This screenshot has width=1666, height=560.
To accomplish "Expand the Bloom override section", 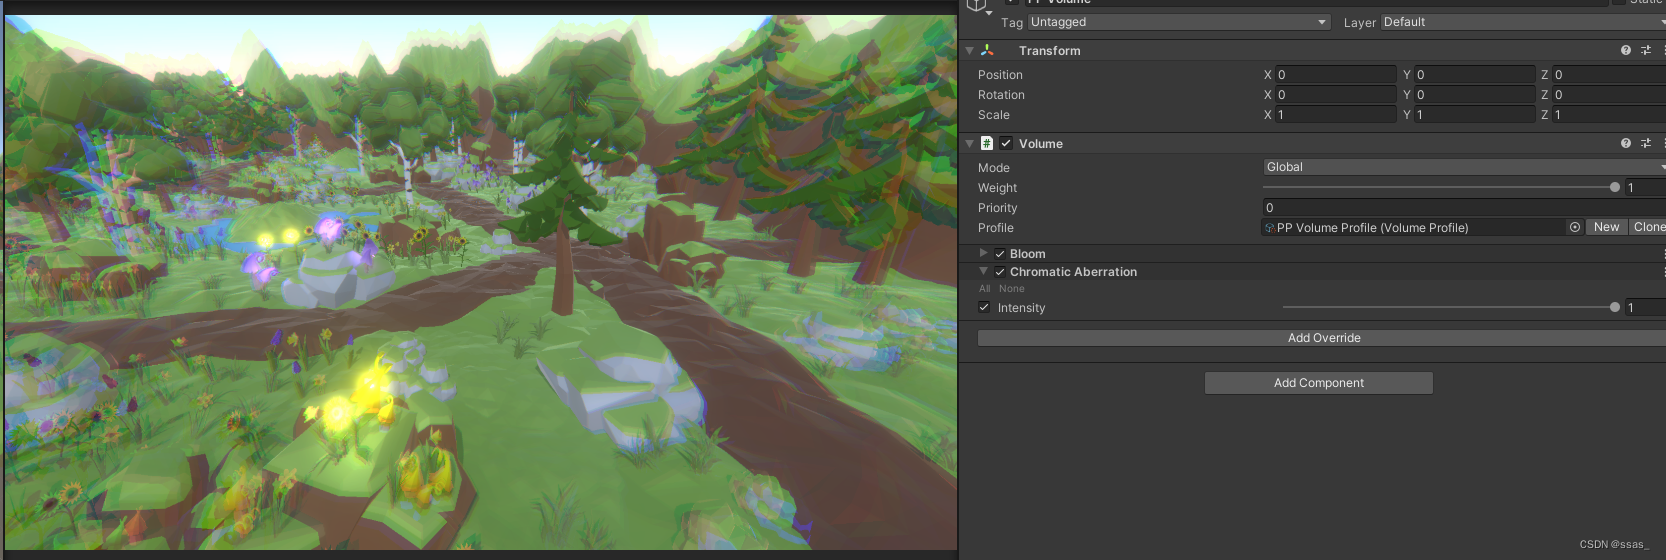I will point(984,253).
